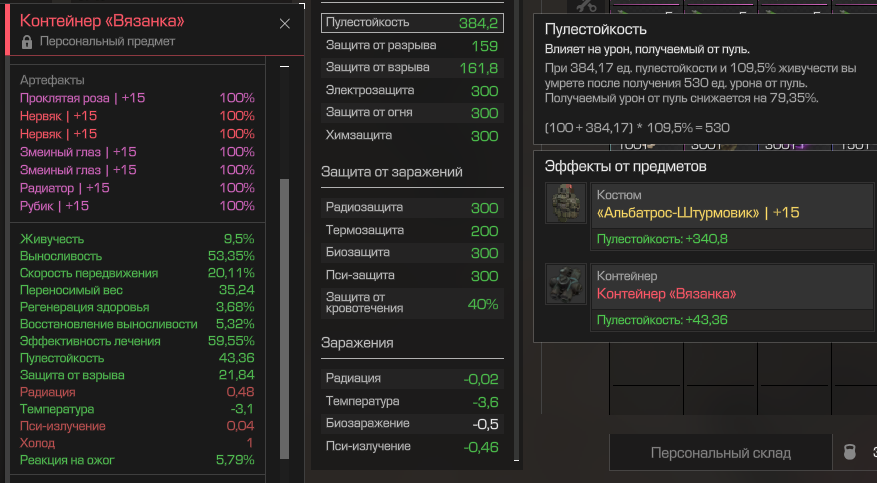This screenshot has width=877, height=483.
Task: Click the «Альбатрос-Штурмовик» | +15 suit name
Action: 698,213
